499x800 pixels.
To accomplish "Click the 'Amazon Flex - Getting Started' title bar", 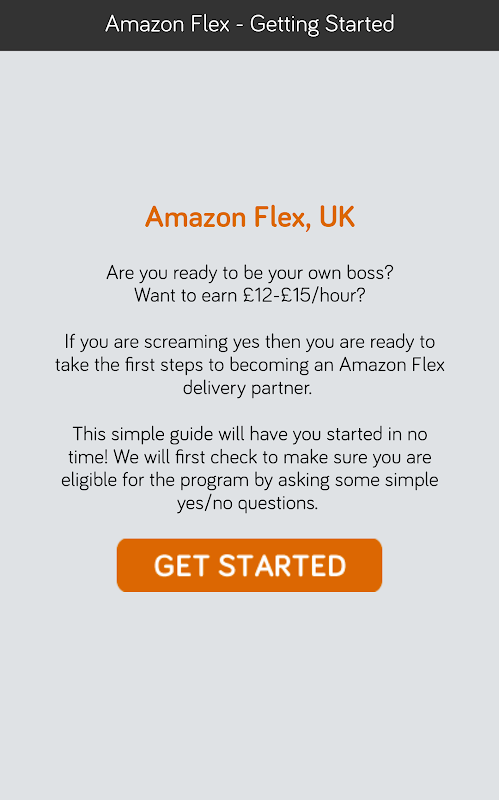I will [250, 25].
